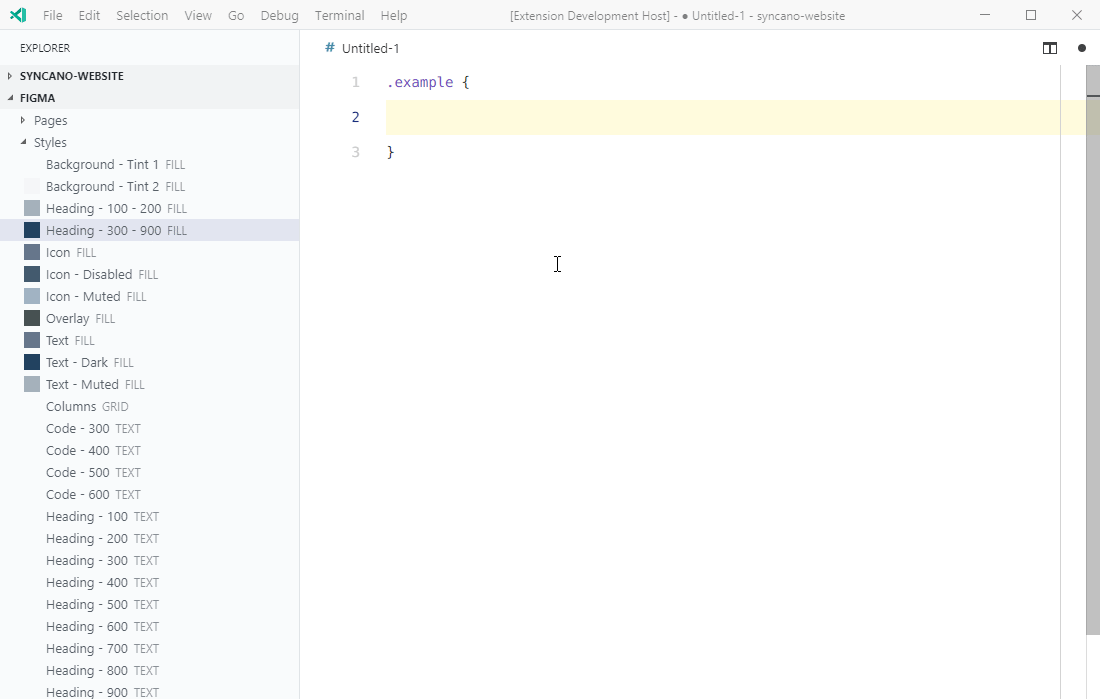Click the Background - Tint 2 swatch
The height and width of the screenshot is (699, 1100).
tap(31, 186)
